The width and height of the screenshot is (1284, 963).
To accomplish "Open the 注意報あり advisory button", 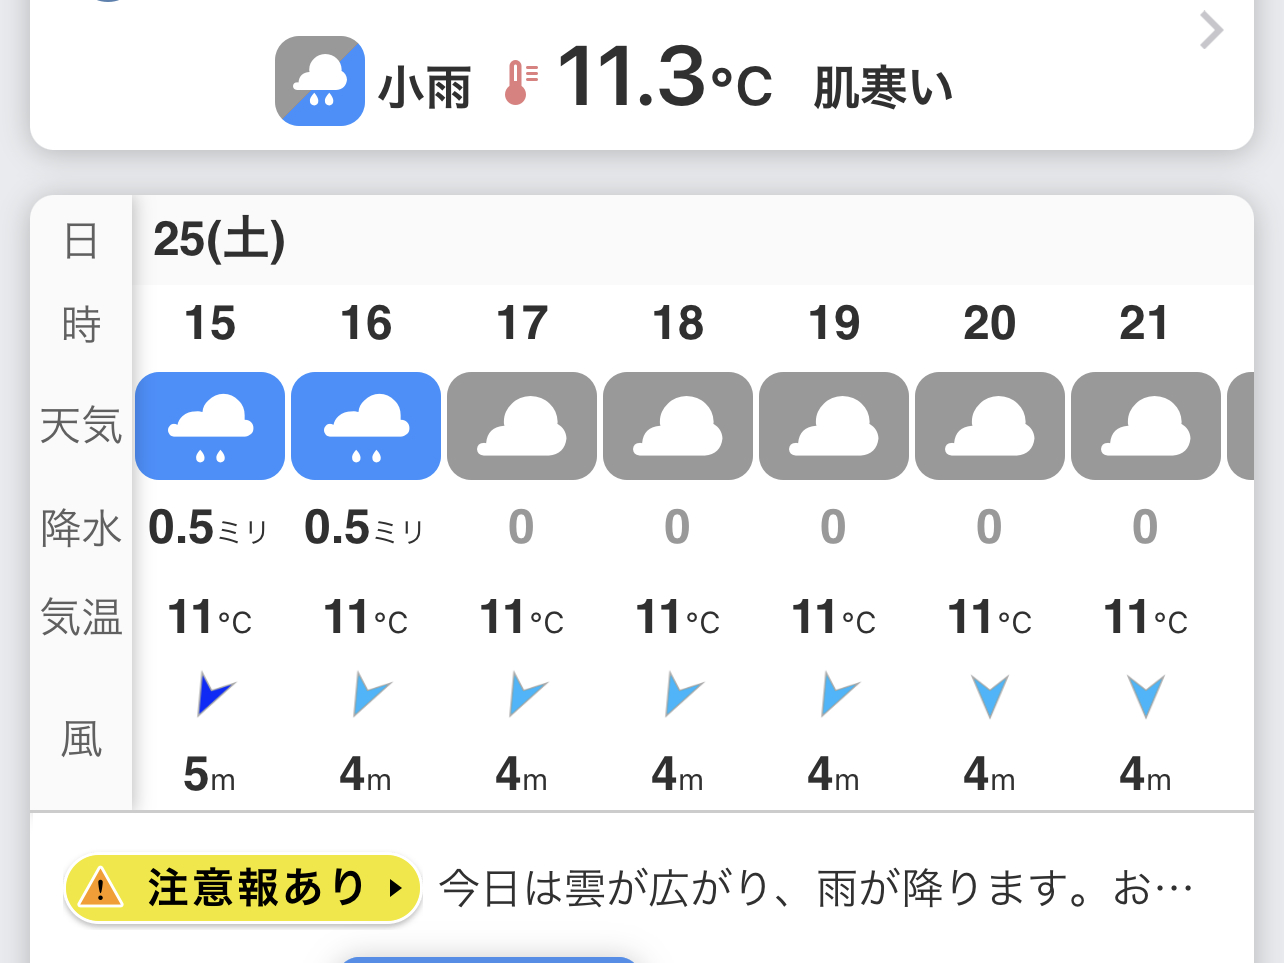I will coord(243,888).
